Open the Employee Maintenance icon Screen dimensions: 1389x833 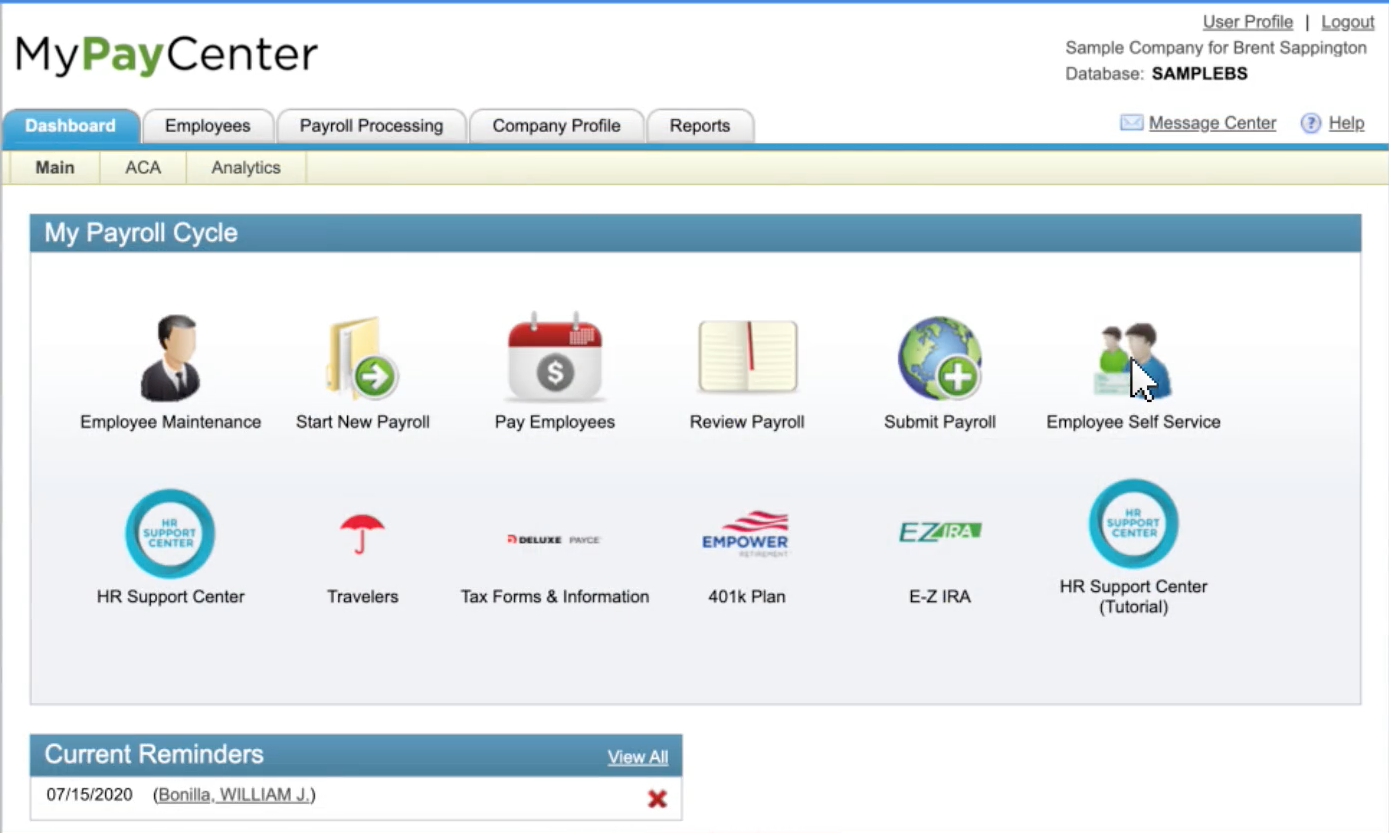[x=170, y=358]
